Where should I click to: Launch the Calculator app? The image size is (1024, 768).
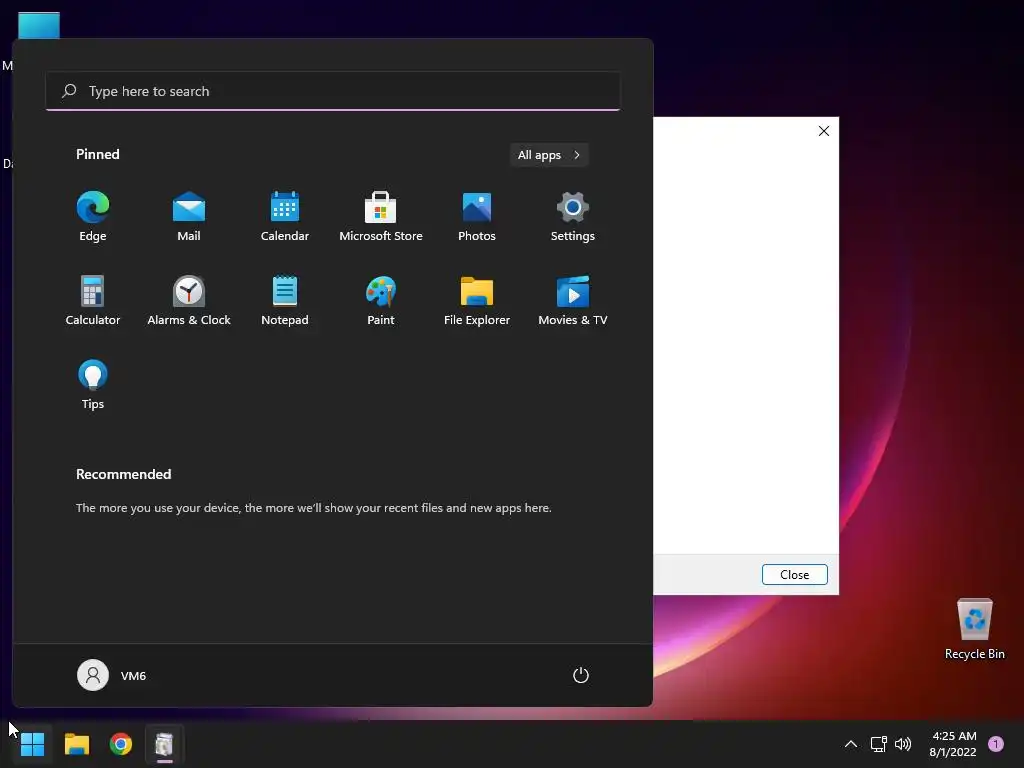pyautogui.click(x=93, y=301)
